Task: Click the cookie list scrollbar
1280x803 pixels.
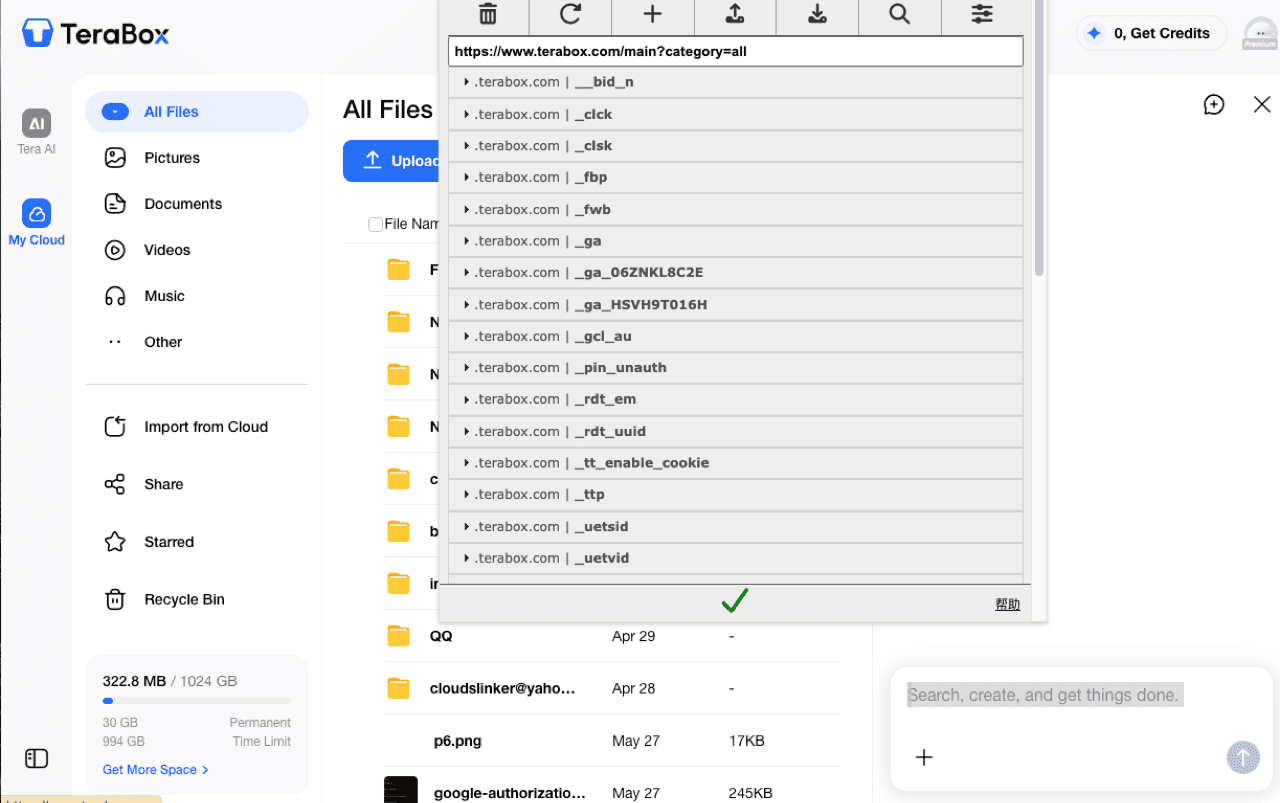Action: pos(1039,138)
